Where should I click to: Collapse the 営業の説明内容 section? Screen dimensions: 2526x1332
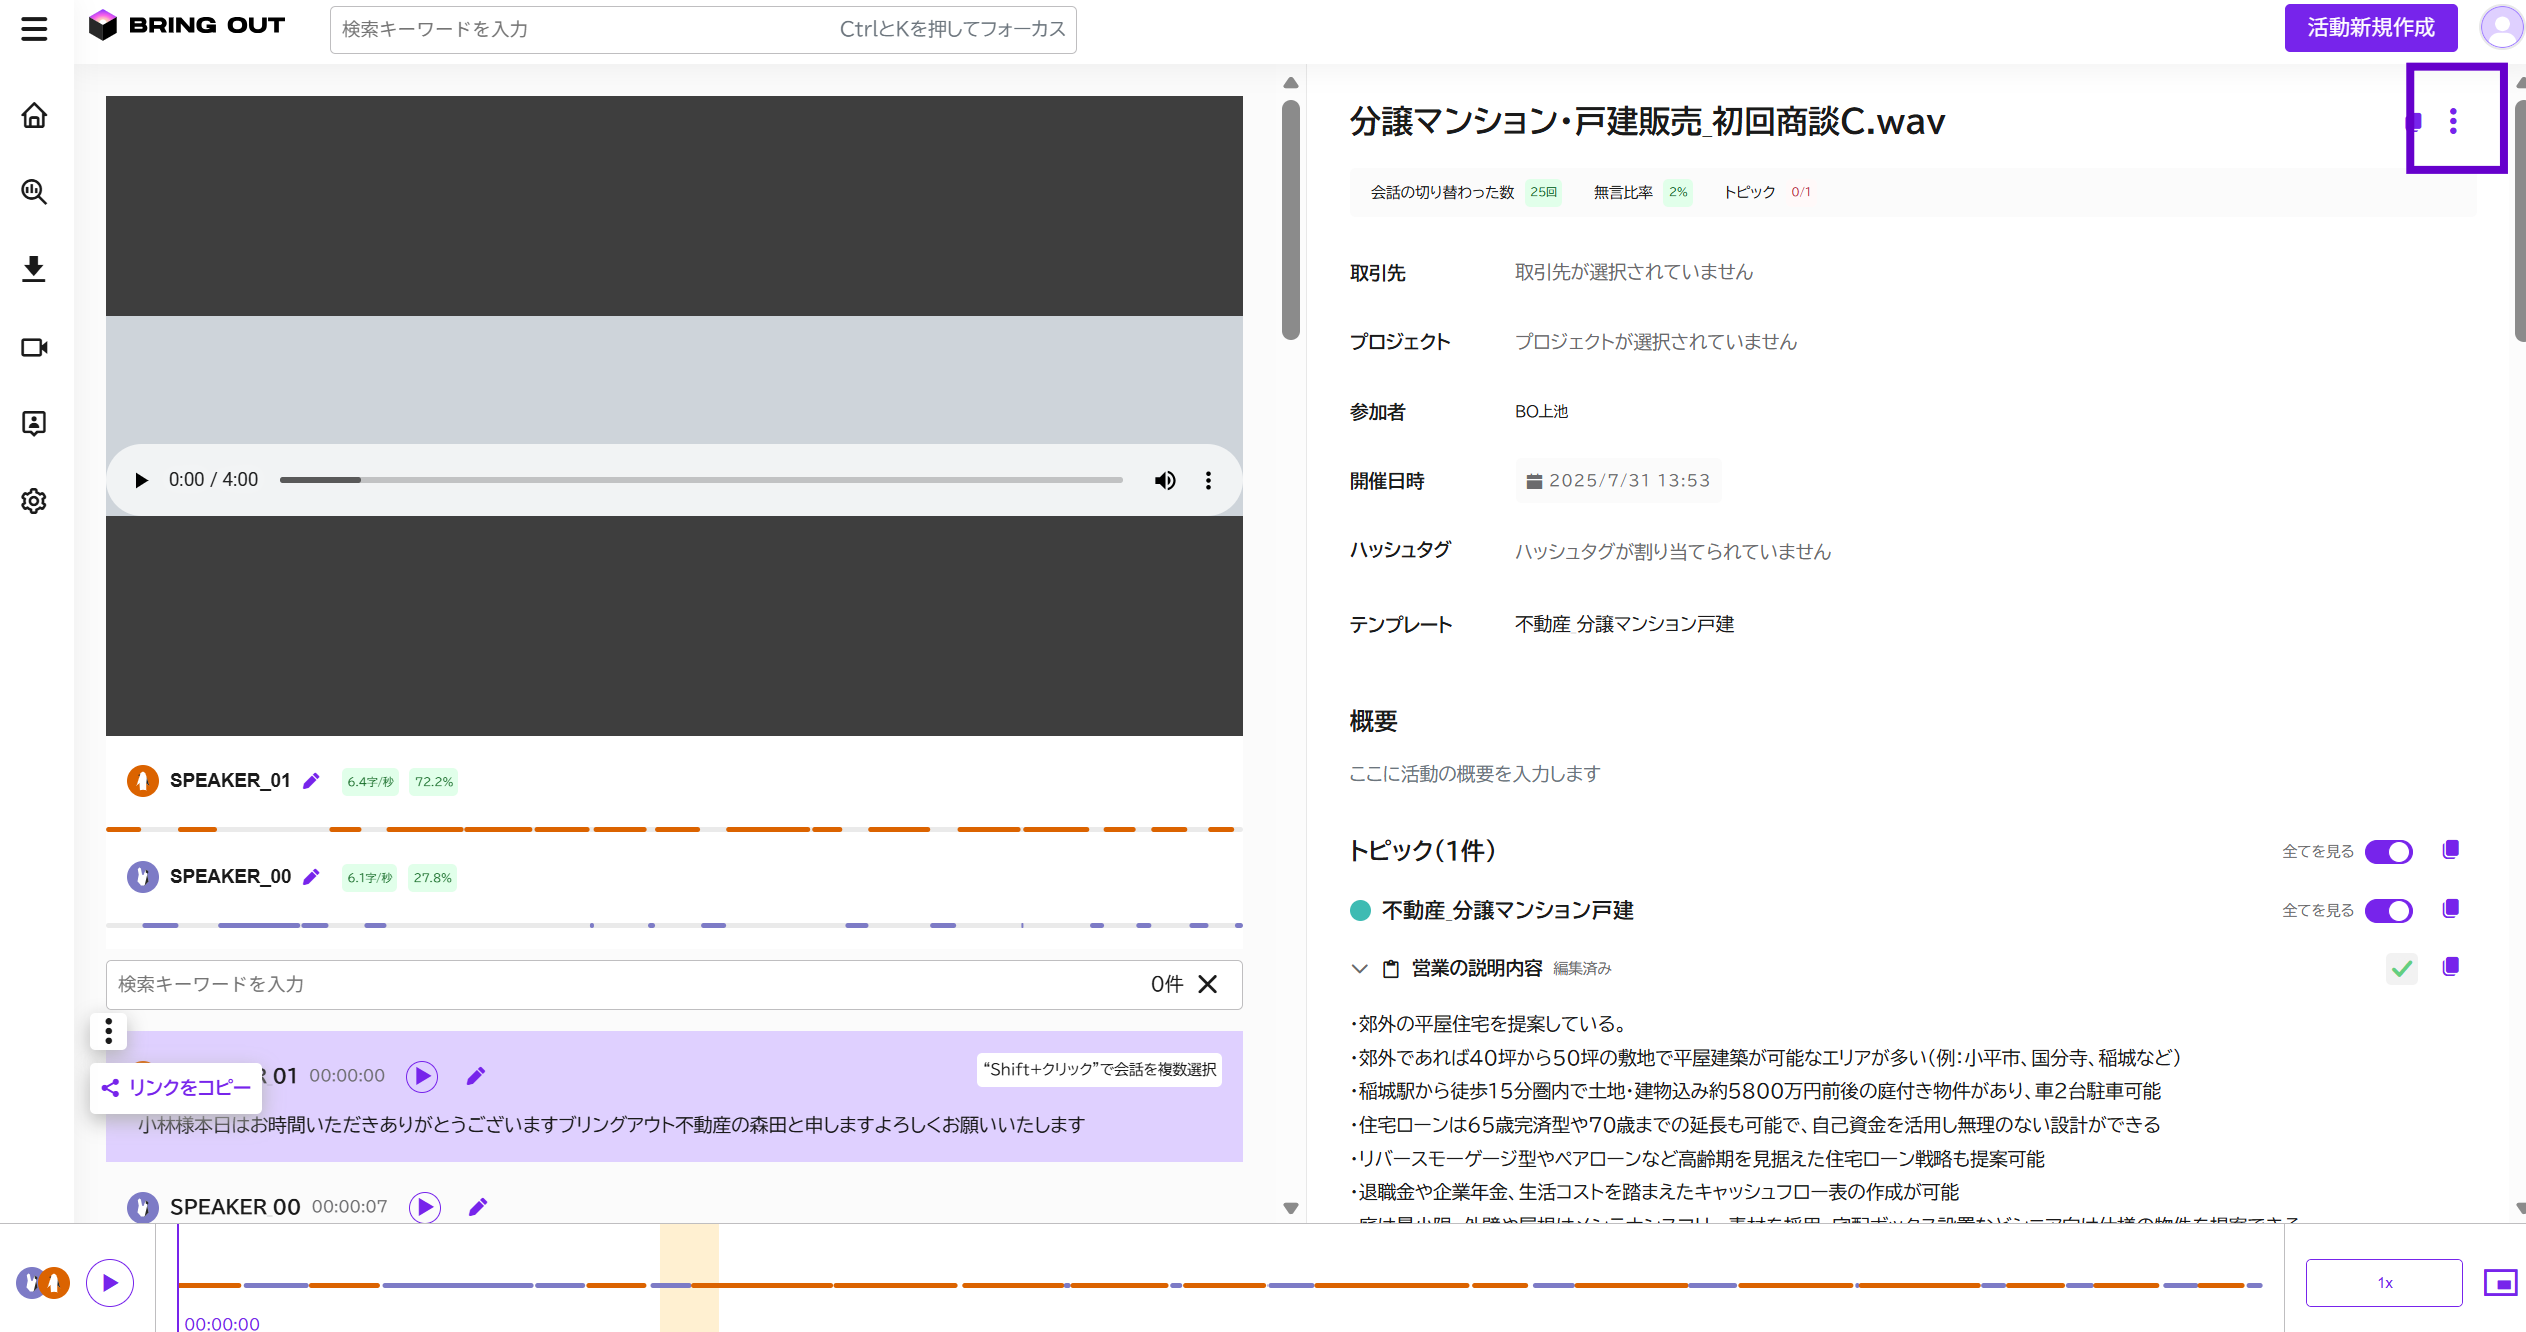1359,968
